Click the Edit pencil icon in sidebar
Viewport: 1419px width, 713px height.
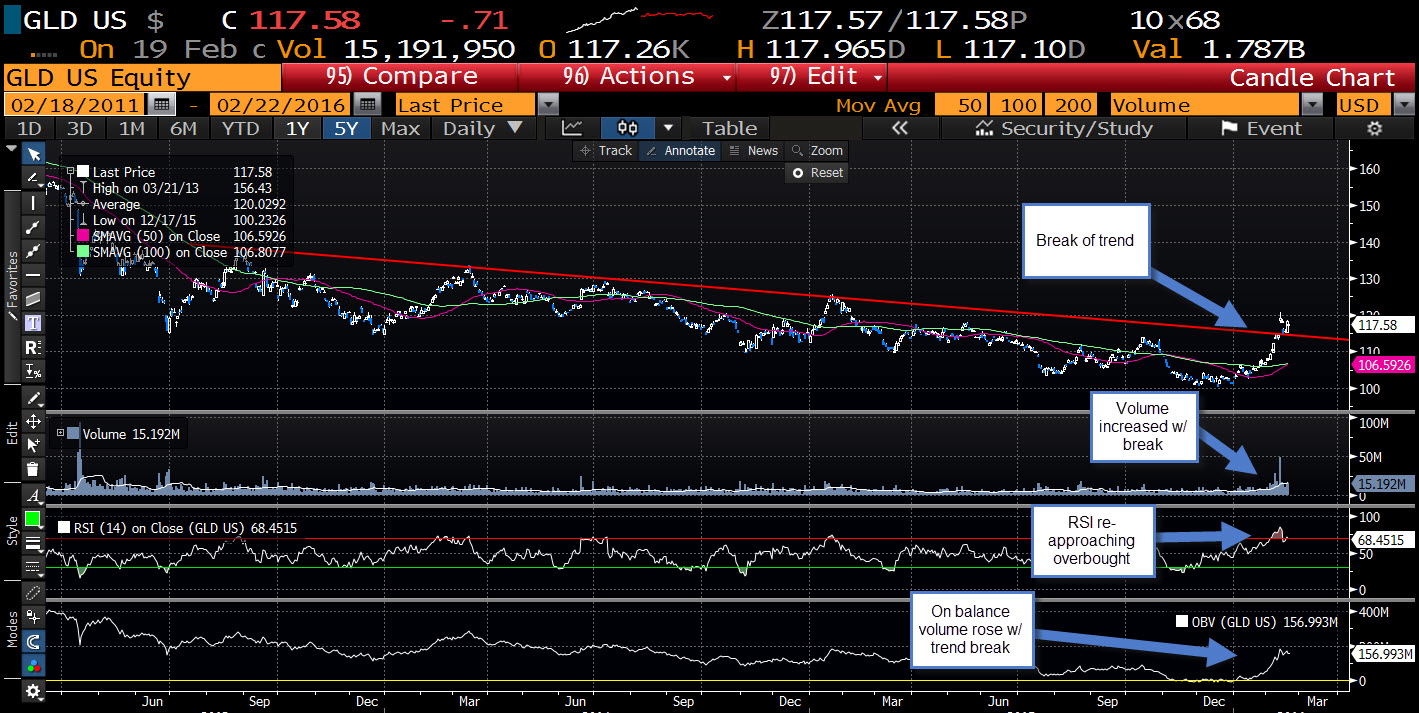(33, 396)
